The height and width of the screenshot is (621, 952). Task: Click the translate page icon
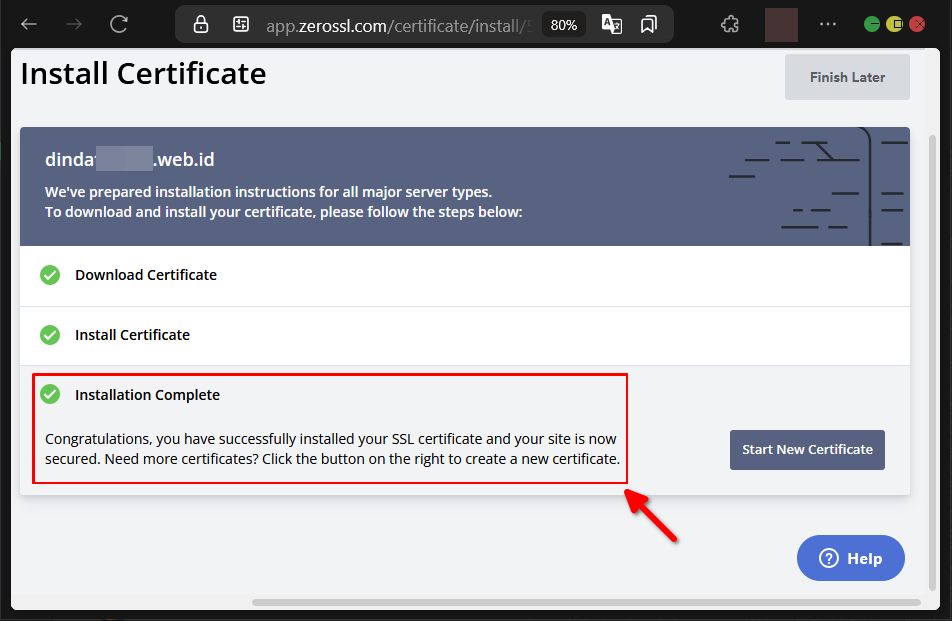(x=611, y=24)
